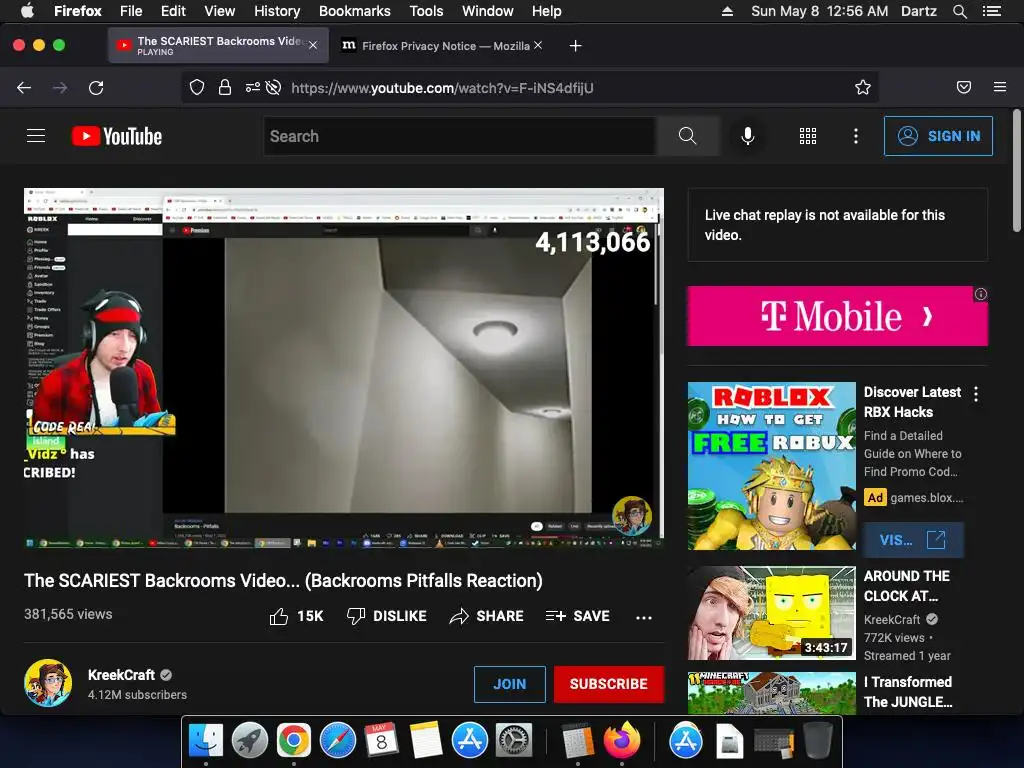The height and width of the screenshot is (768, 1024).
Task: Close the Firefox Privacy Notice tab
Action: [x=537, y=45]
